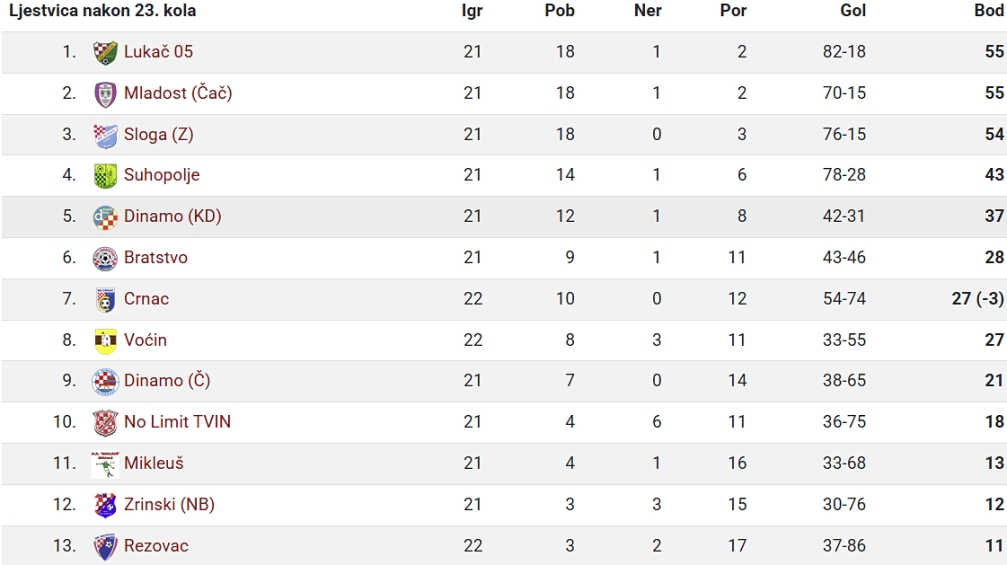
Task: Click the Lukač 05 club crest
Action: click(x=105, y=53)
